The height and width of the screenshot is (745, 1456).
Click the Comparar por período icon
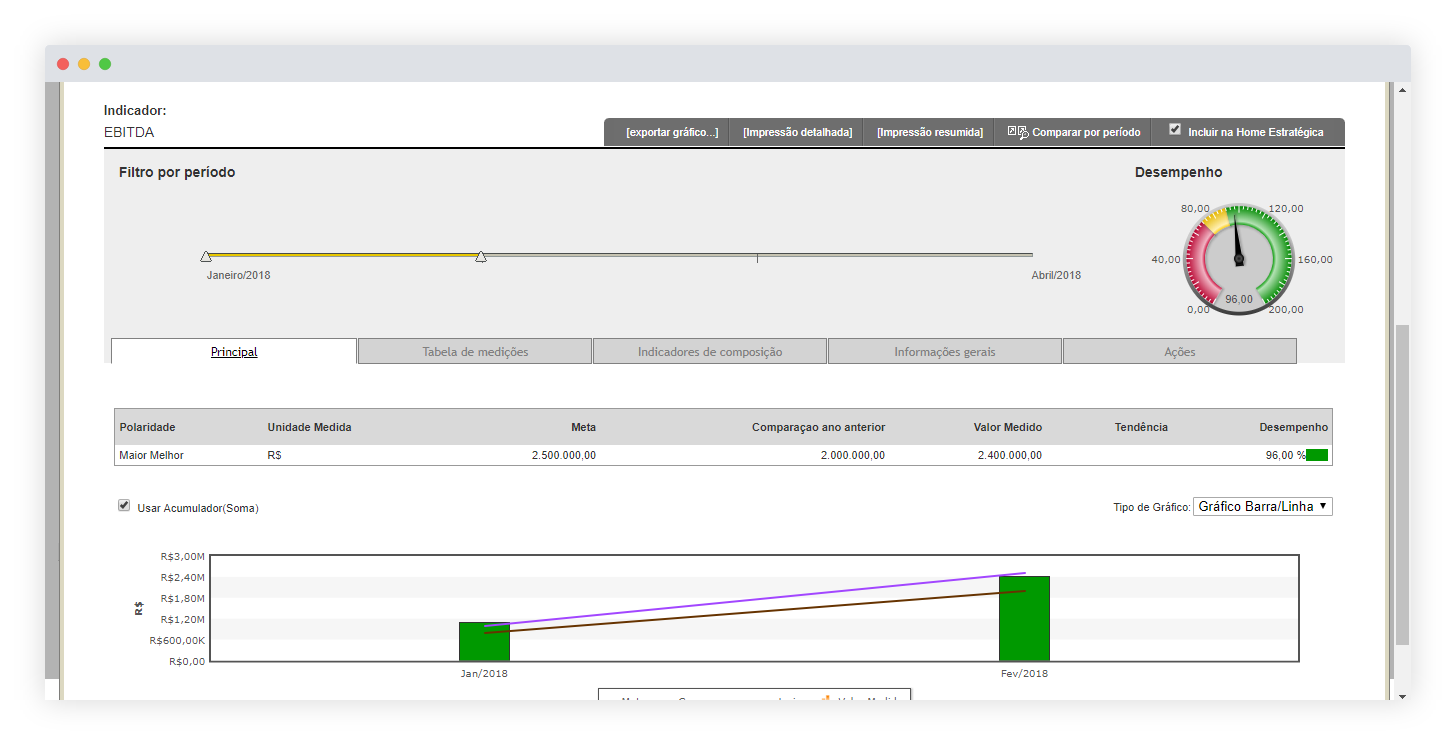pyautogui.click(x=1017, y=132)
